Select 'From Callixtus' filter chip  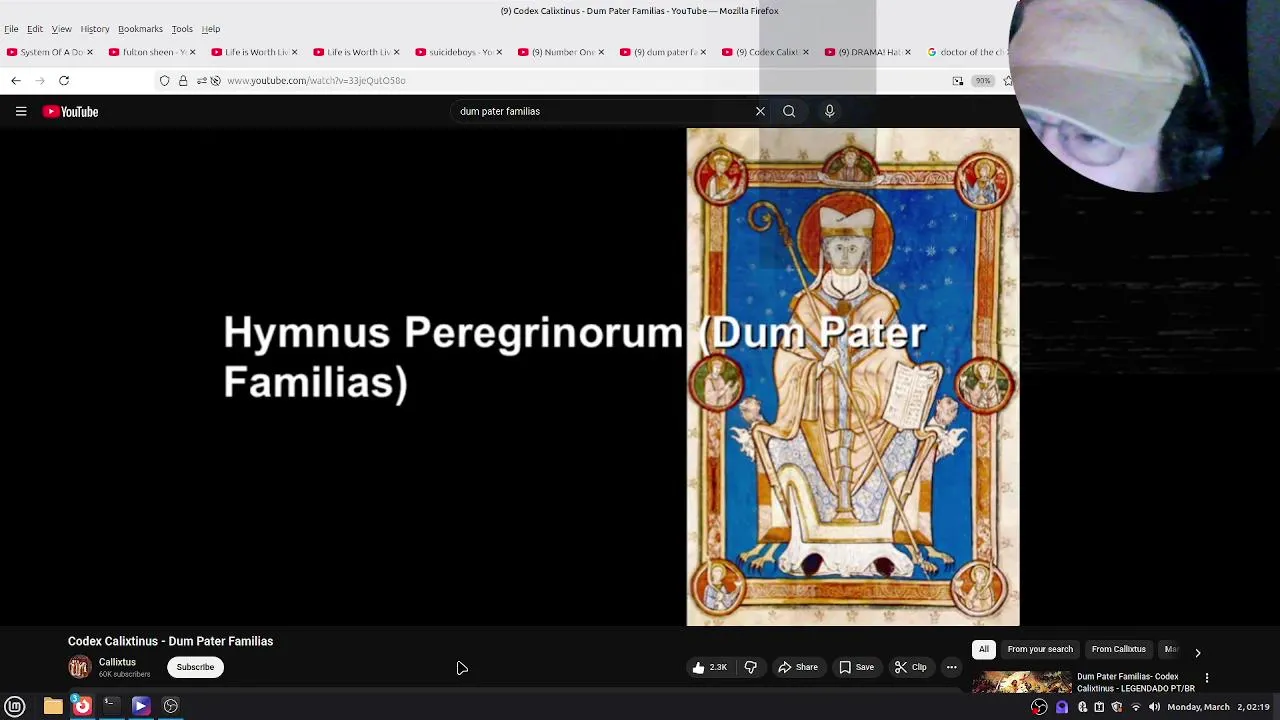tap(1118, 649)
